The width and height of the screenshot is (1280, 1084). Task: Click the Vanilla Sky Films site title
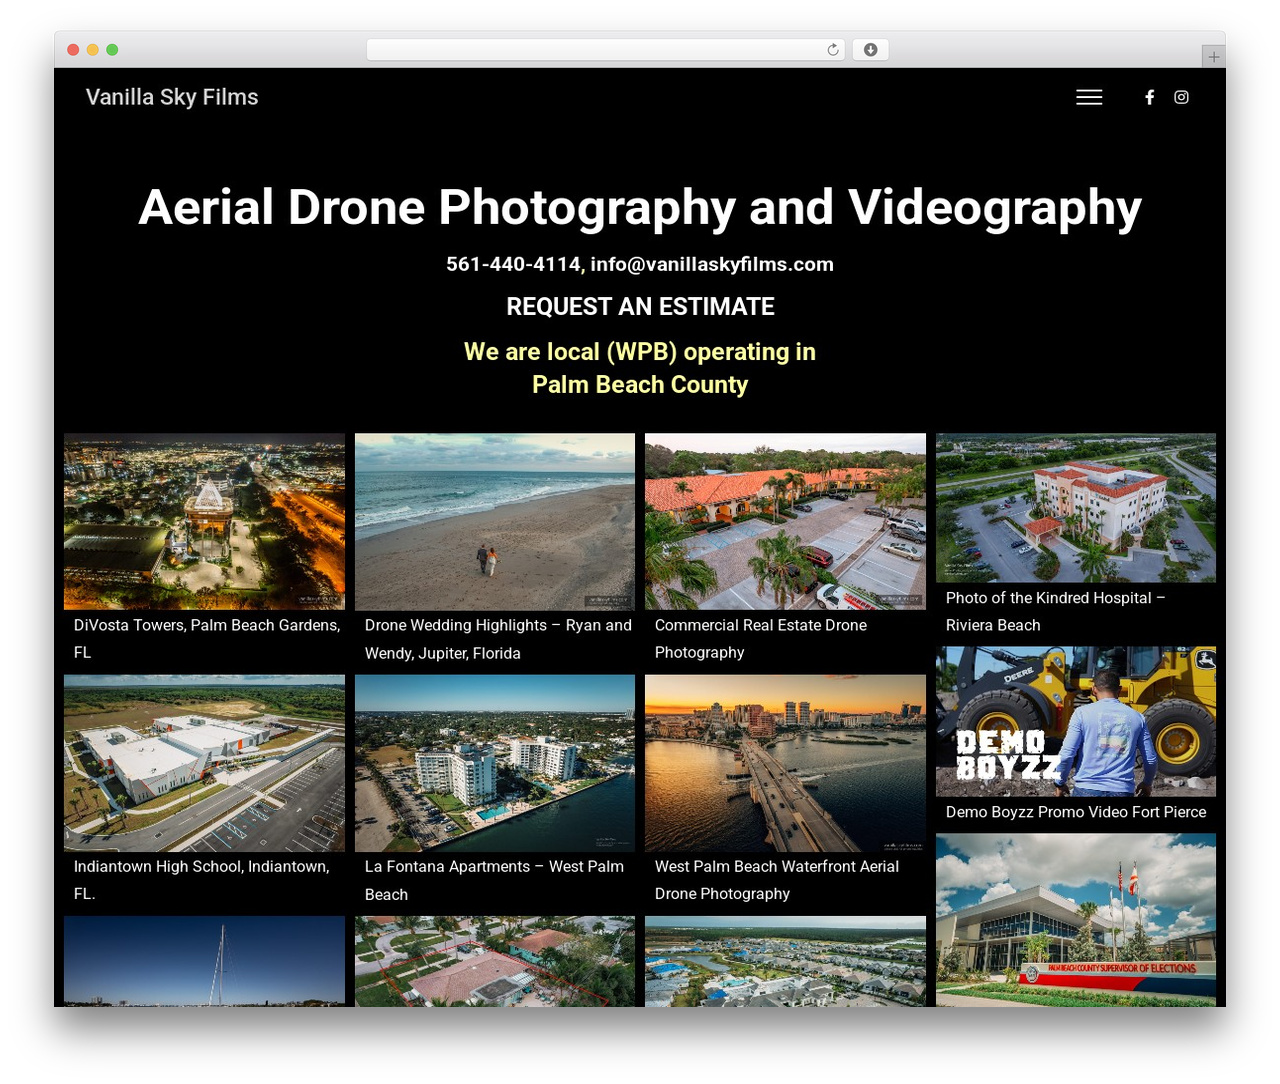pyautogui.click(x=172, y=97)
